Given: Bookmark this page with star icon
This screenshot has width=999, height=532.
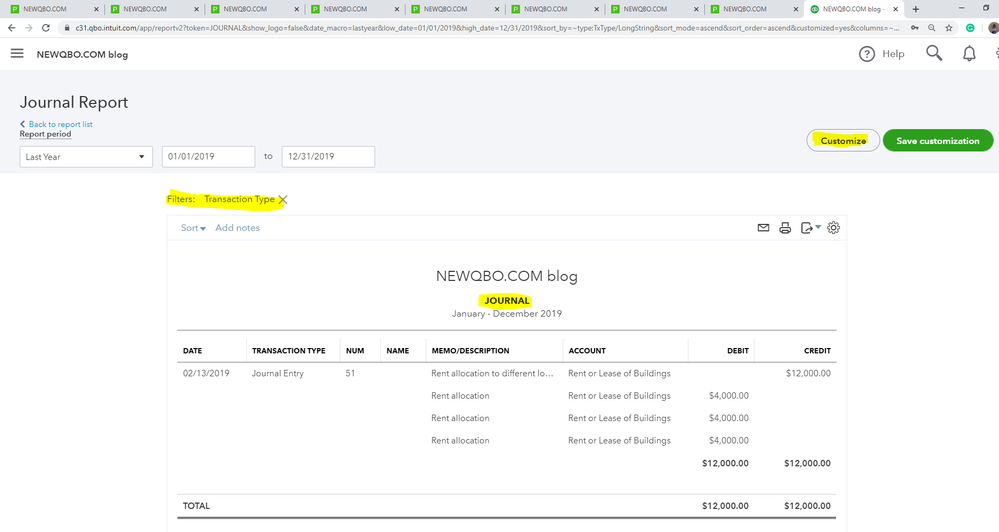Looking at the screenshot, I should (x=949, y=28).
